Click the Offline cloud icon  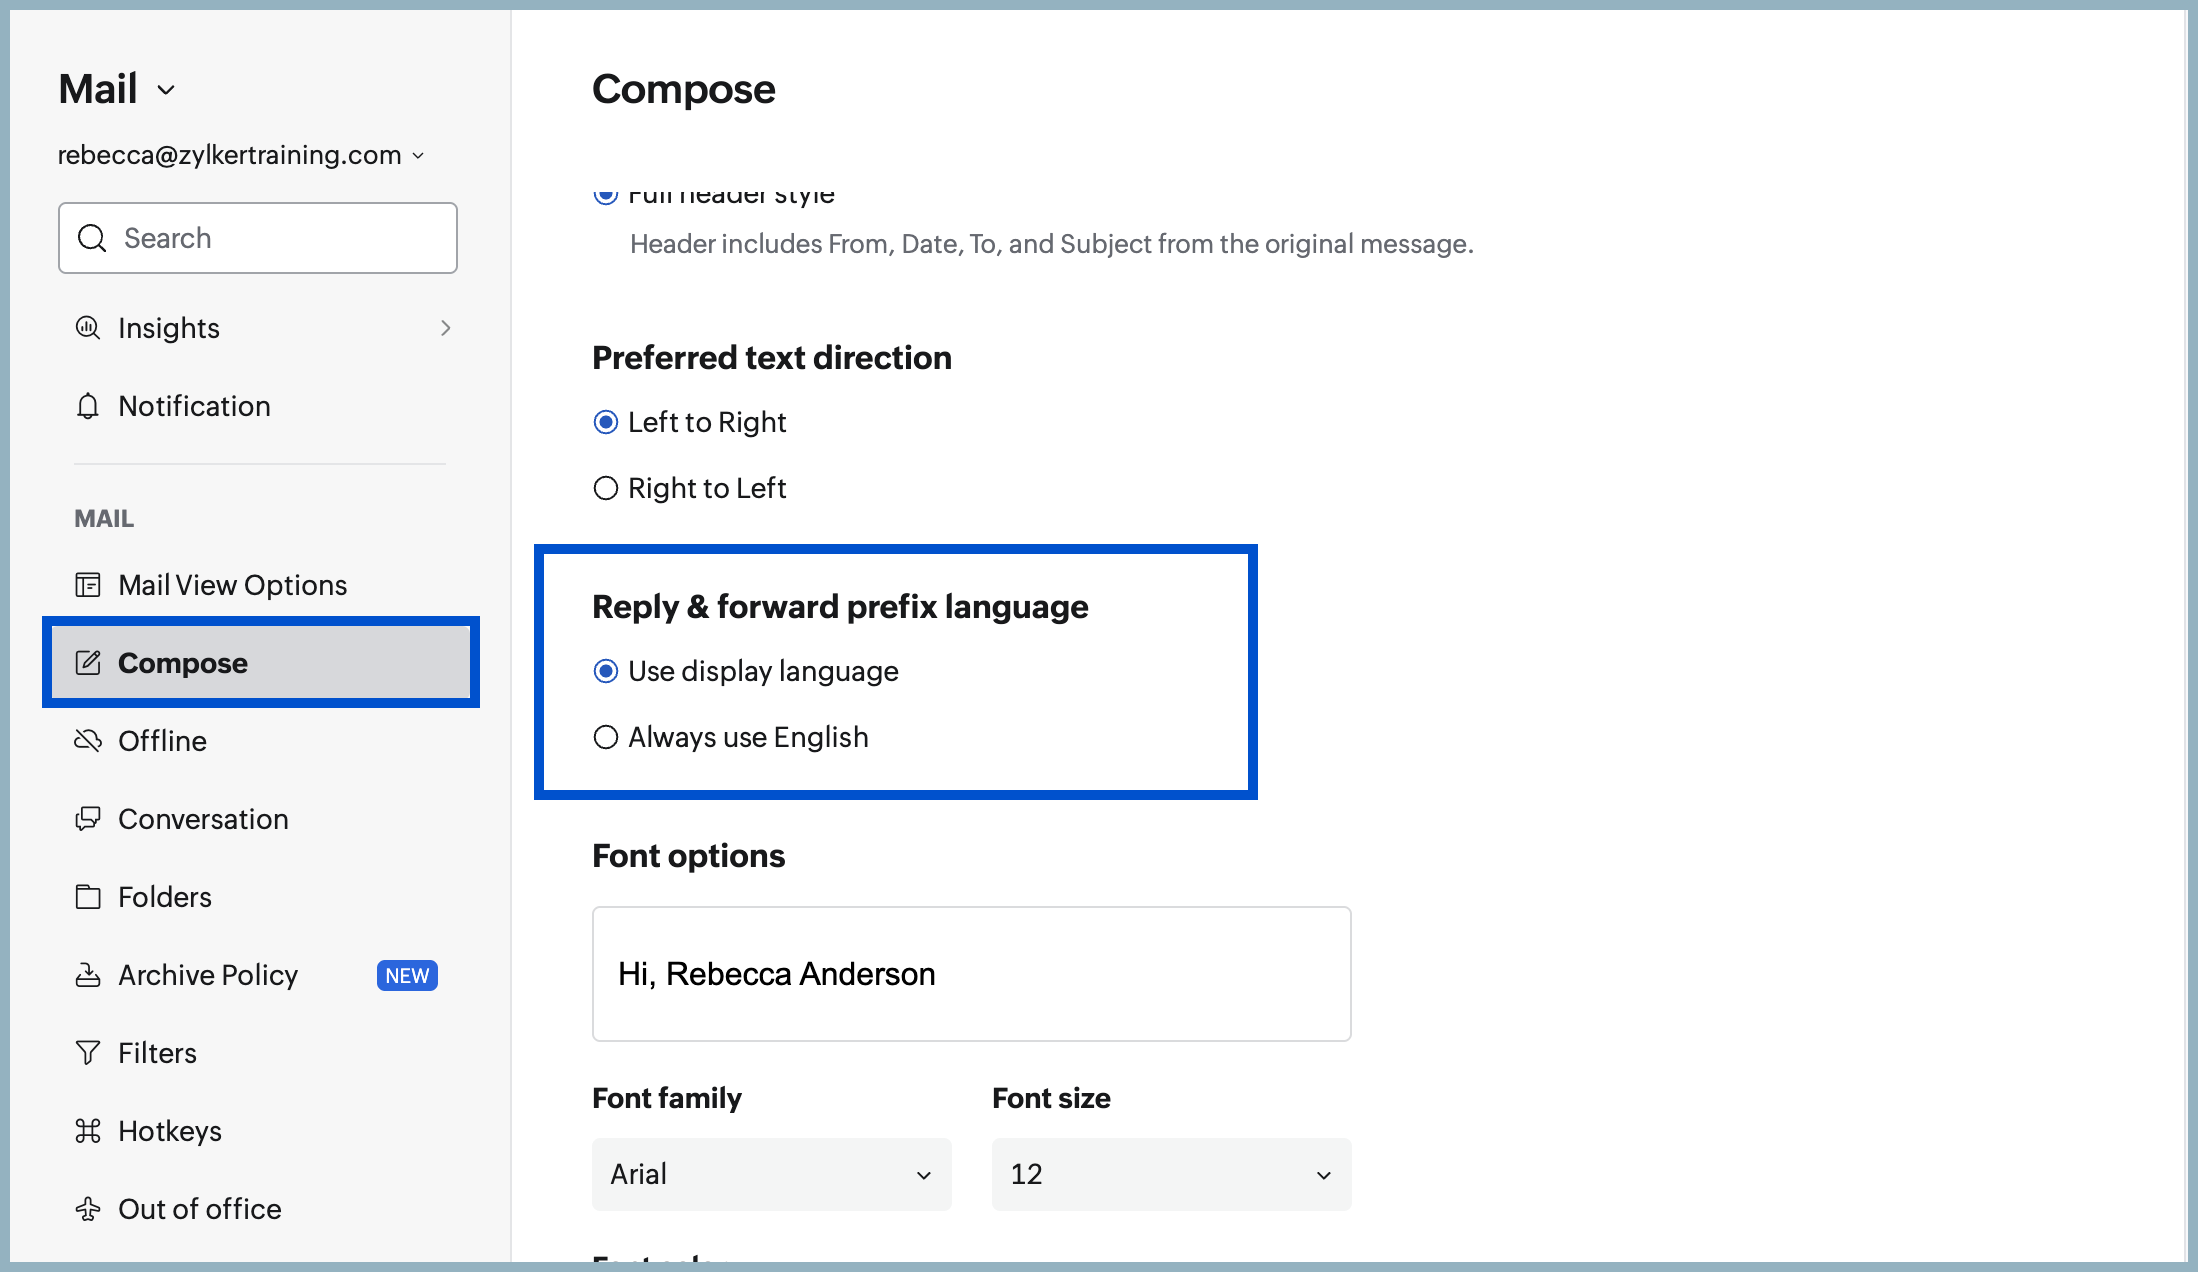pyautogui.click(x=88, y=741)
